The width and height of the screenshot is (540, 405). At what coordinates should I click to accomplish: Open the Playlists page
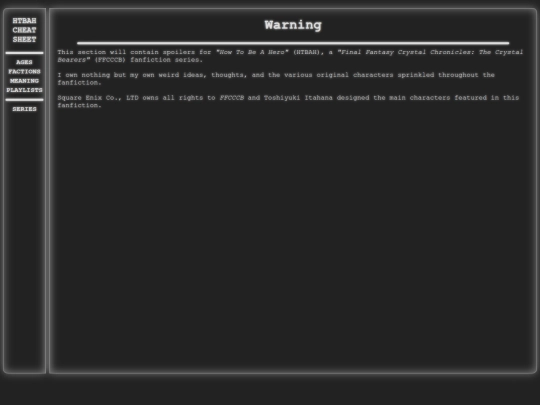click(x=24, y=90)
